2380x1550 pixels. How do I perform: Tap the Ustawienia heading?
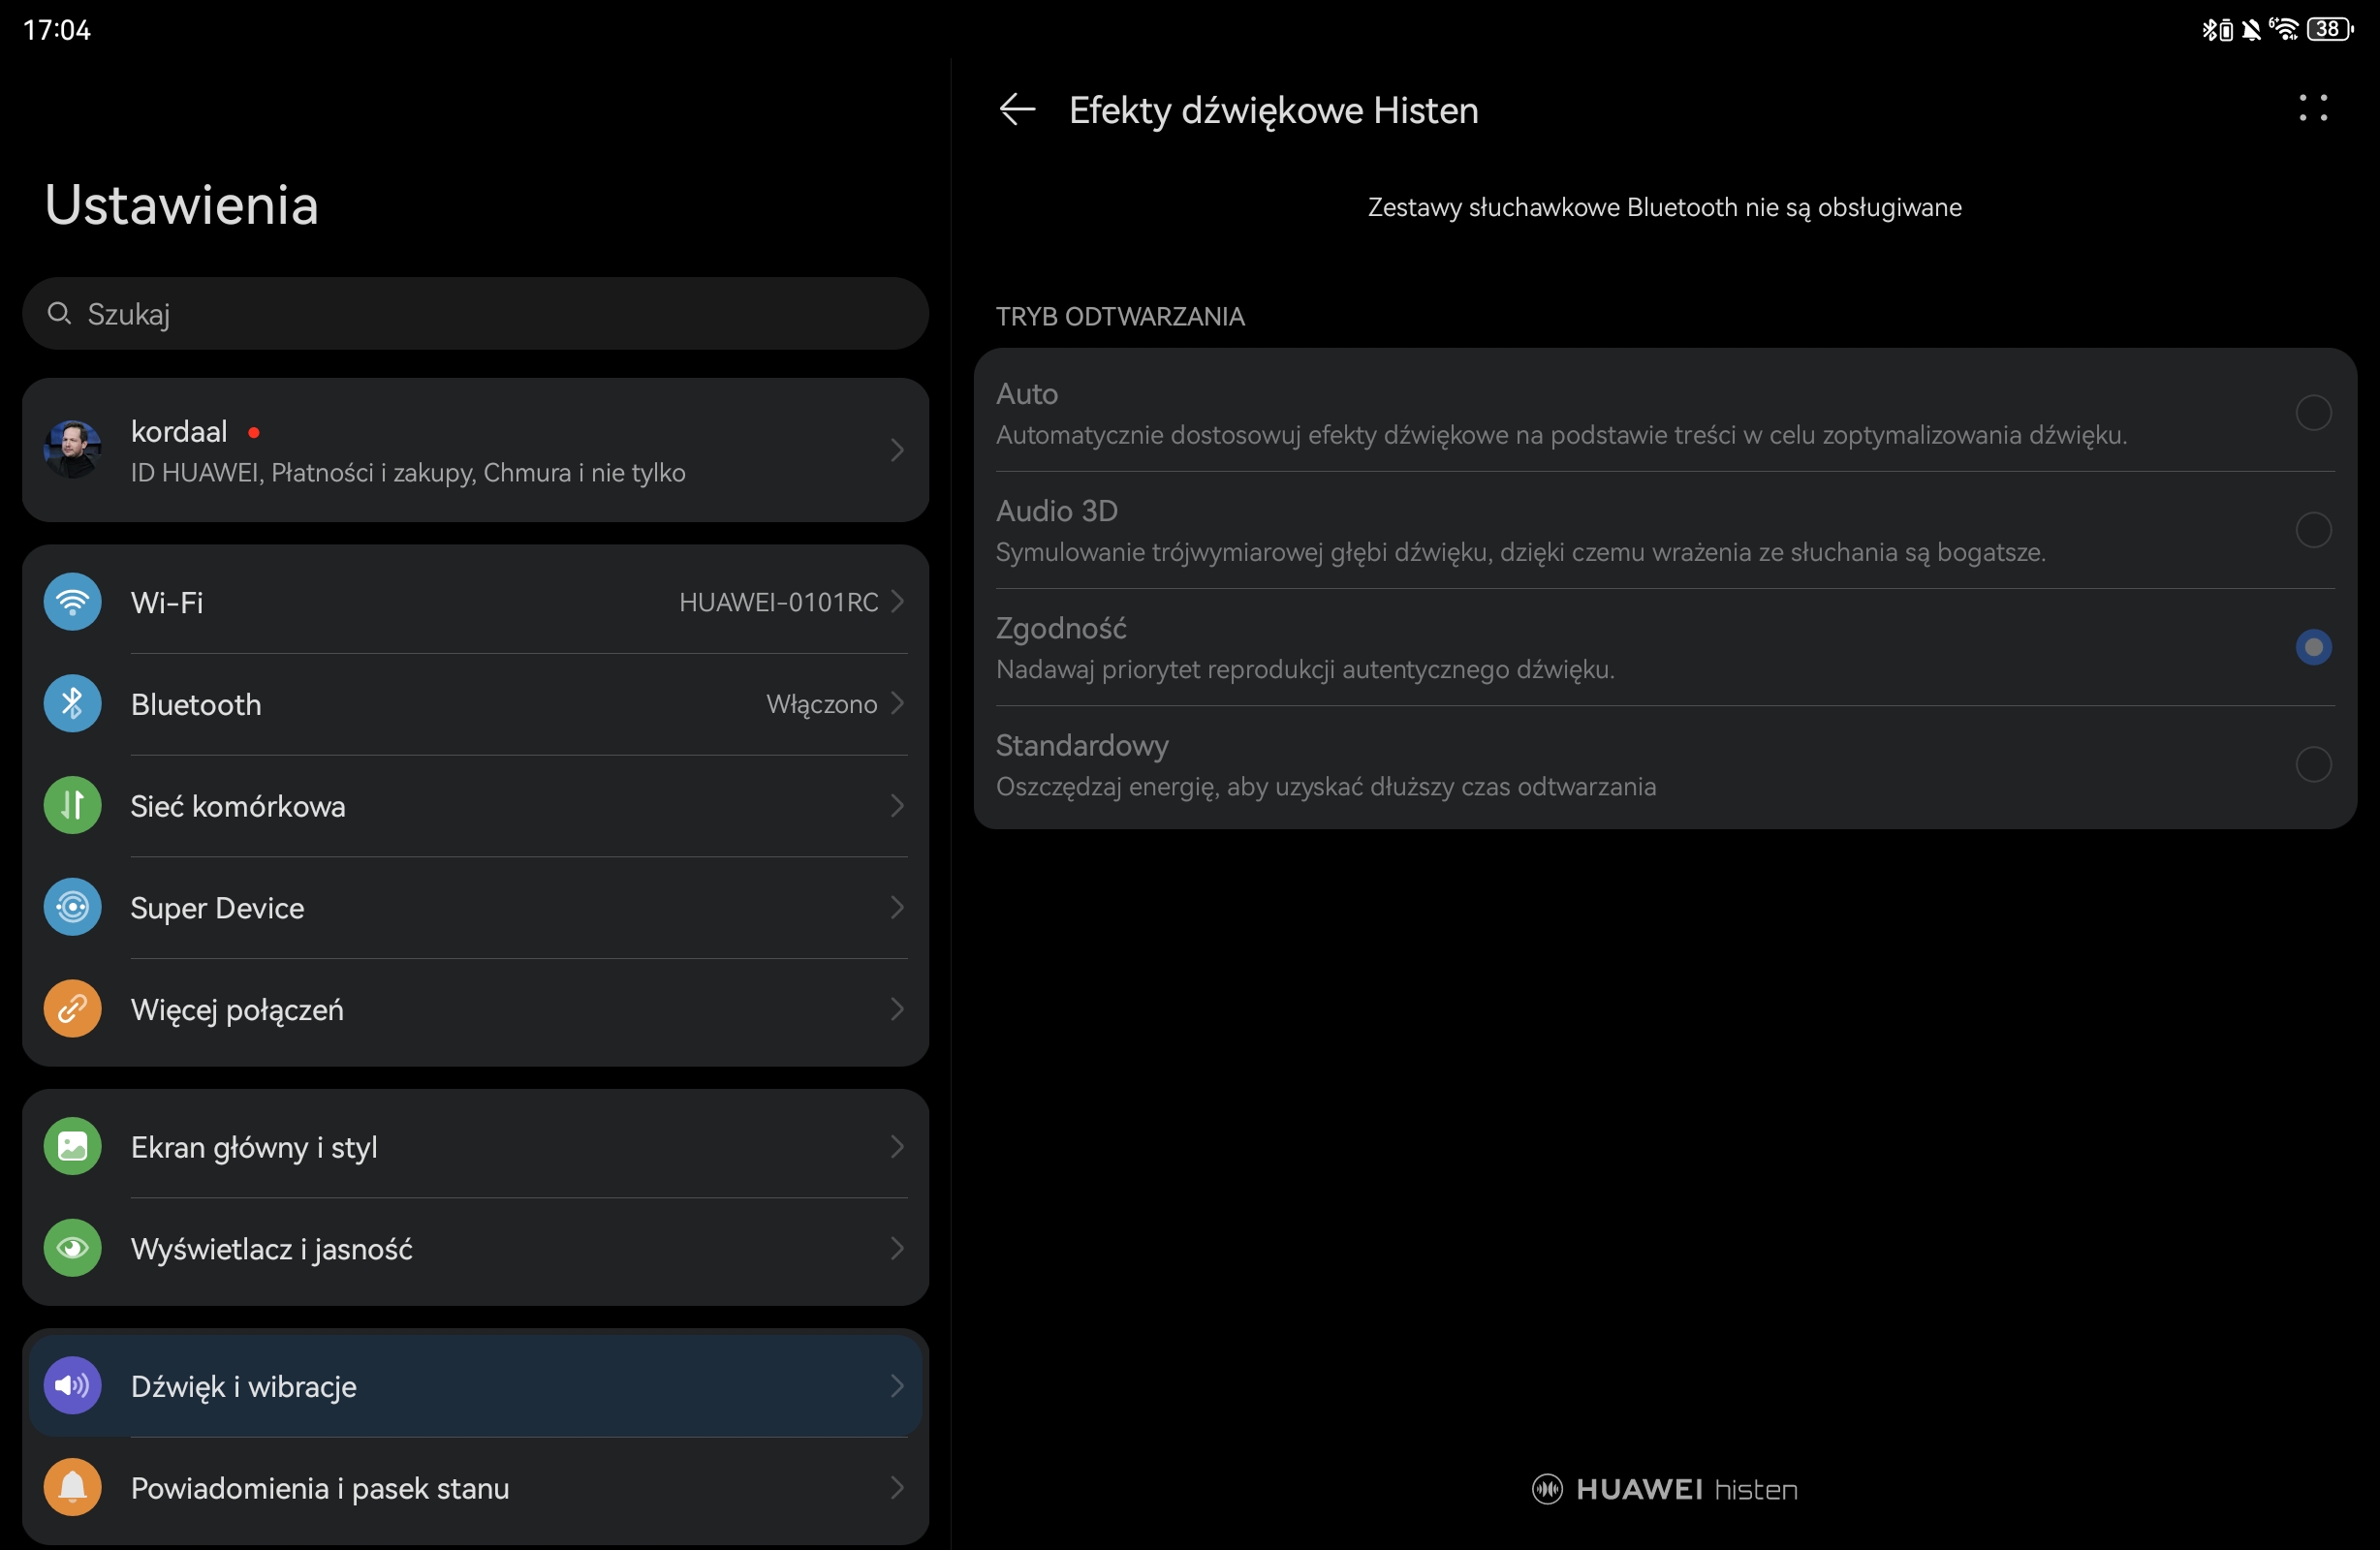click(x=181, y=204)
